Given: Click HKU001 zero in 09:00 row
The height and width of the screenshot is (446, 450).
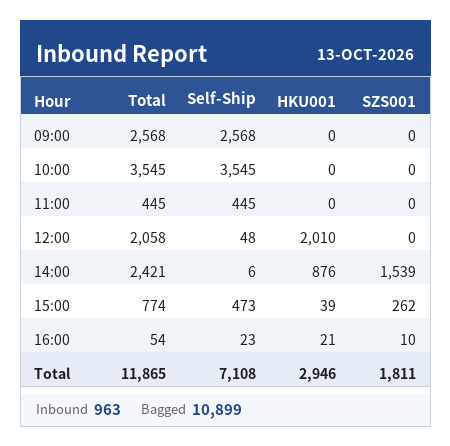Looking at the screenshot, I should point(332,136).
